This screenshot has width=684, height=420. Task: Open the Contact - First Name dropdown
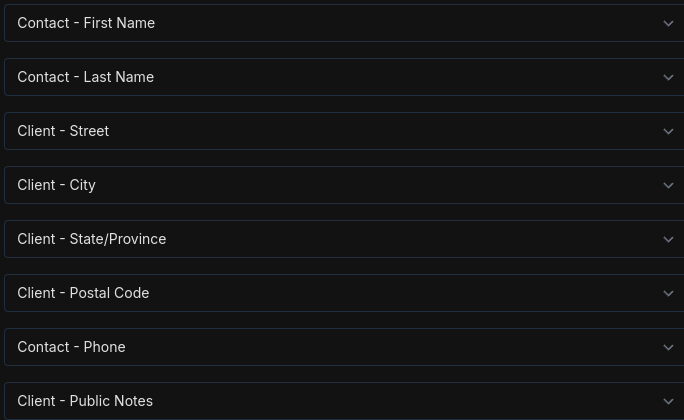(x=340, y=23)
